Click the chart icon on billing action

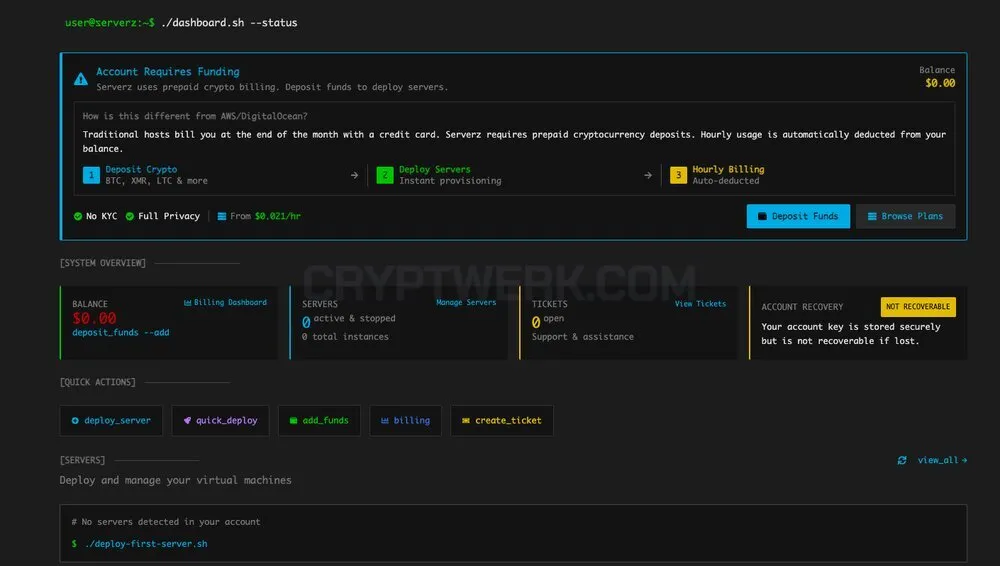click(385, 421)
